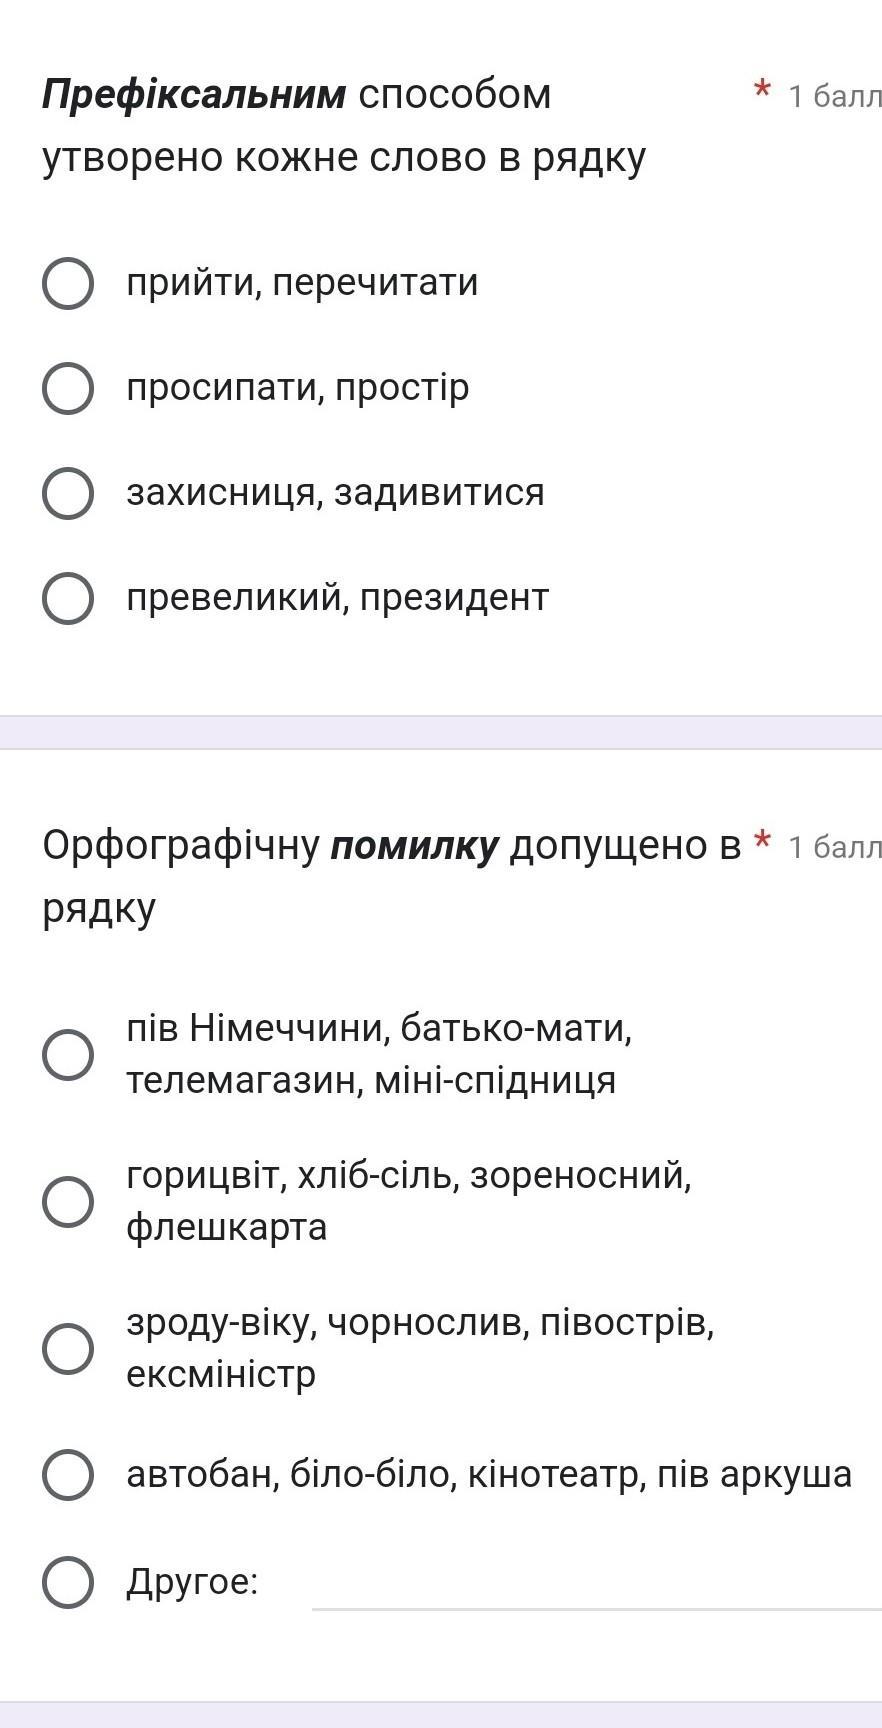Click the red asterisk by 'Орфографічну помилку'
The height and width of the screenshot is (1728, 882).
[762, 841]
